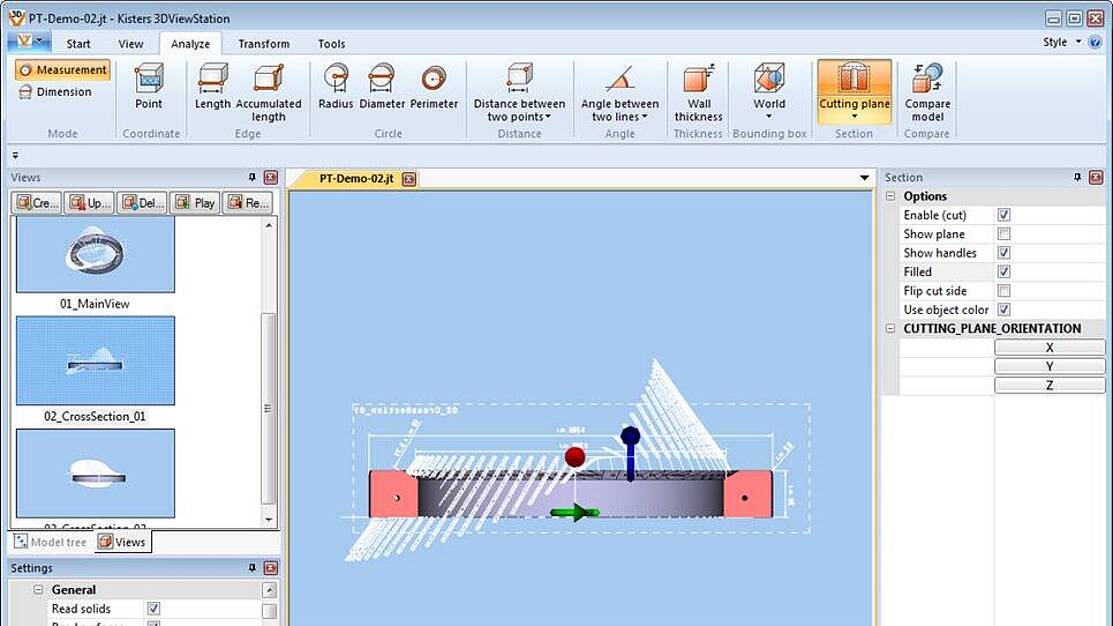
Task: Open the application logo menu button
Action: point(29,42)
